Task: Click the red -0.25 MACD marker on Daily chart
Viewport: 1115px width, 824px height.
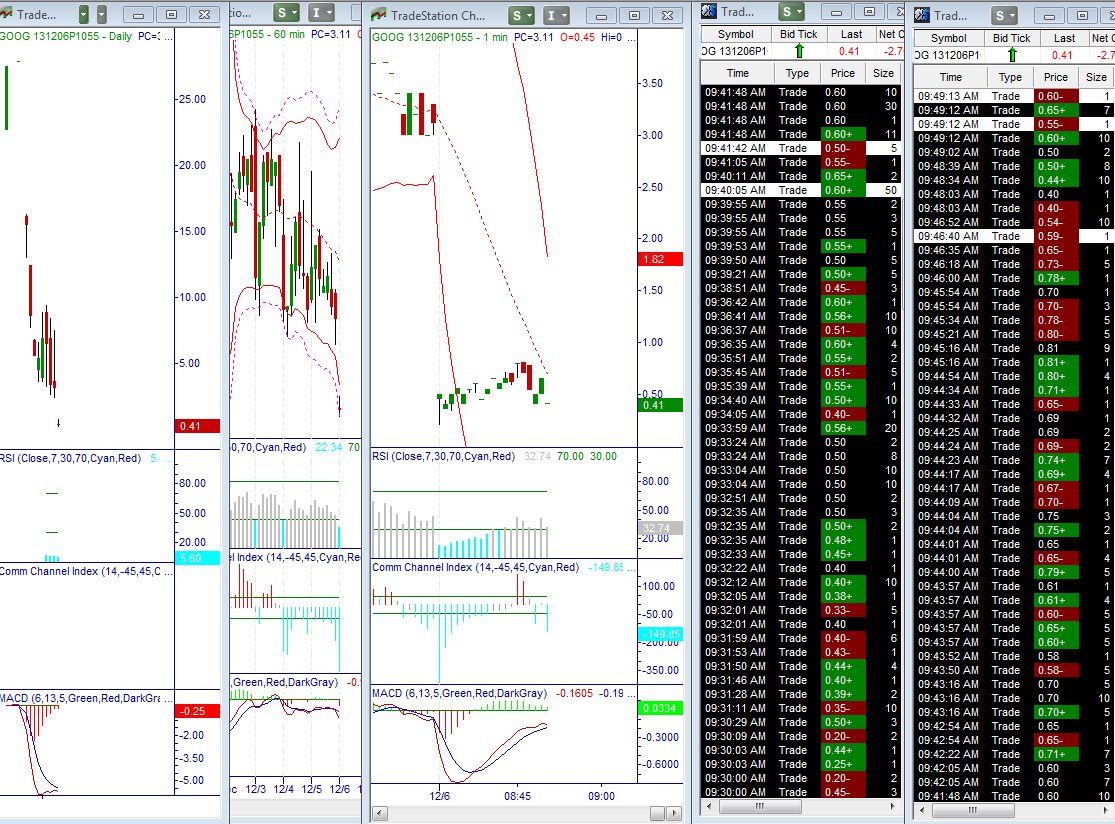Action: click(198, 711)
